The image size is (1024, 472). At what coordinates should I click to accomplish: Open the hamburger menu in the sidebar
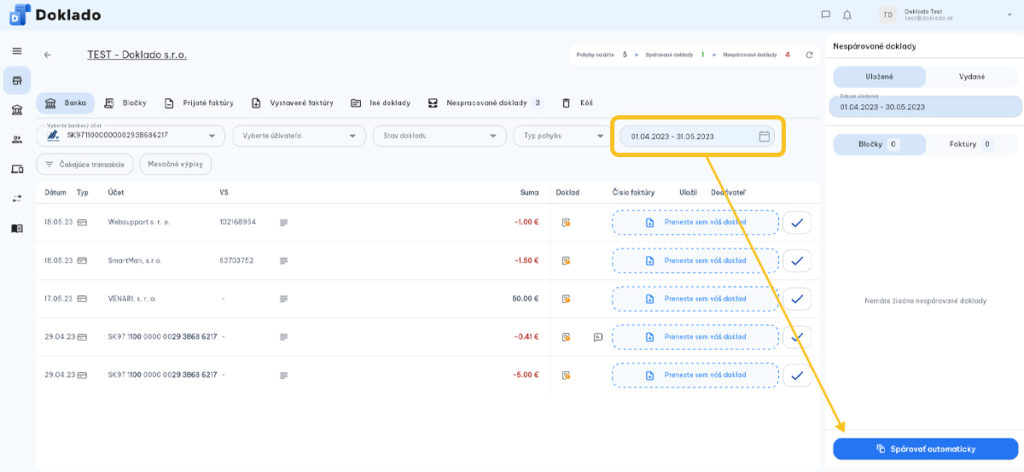point(17,51)
